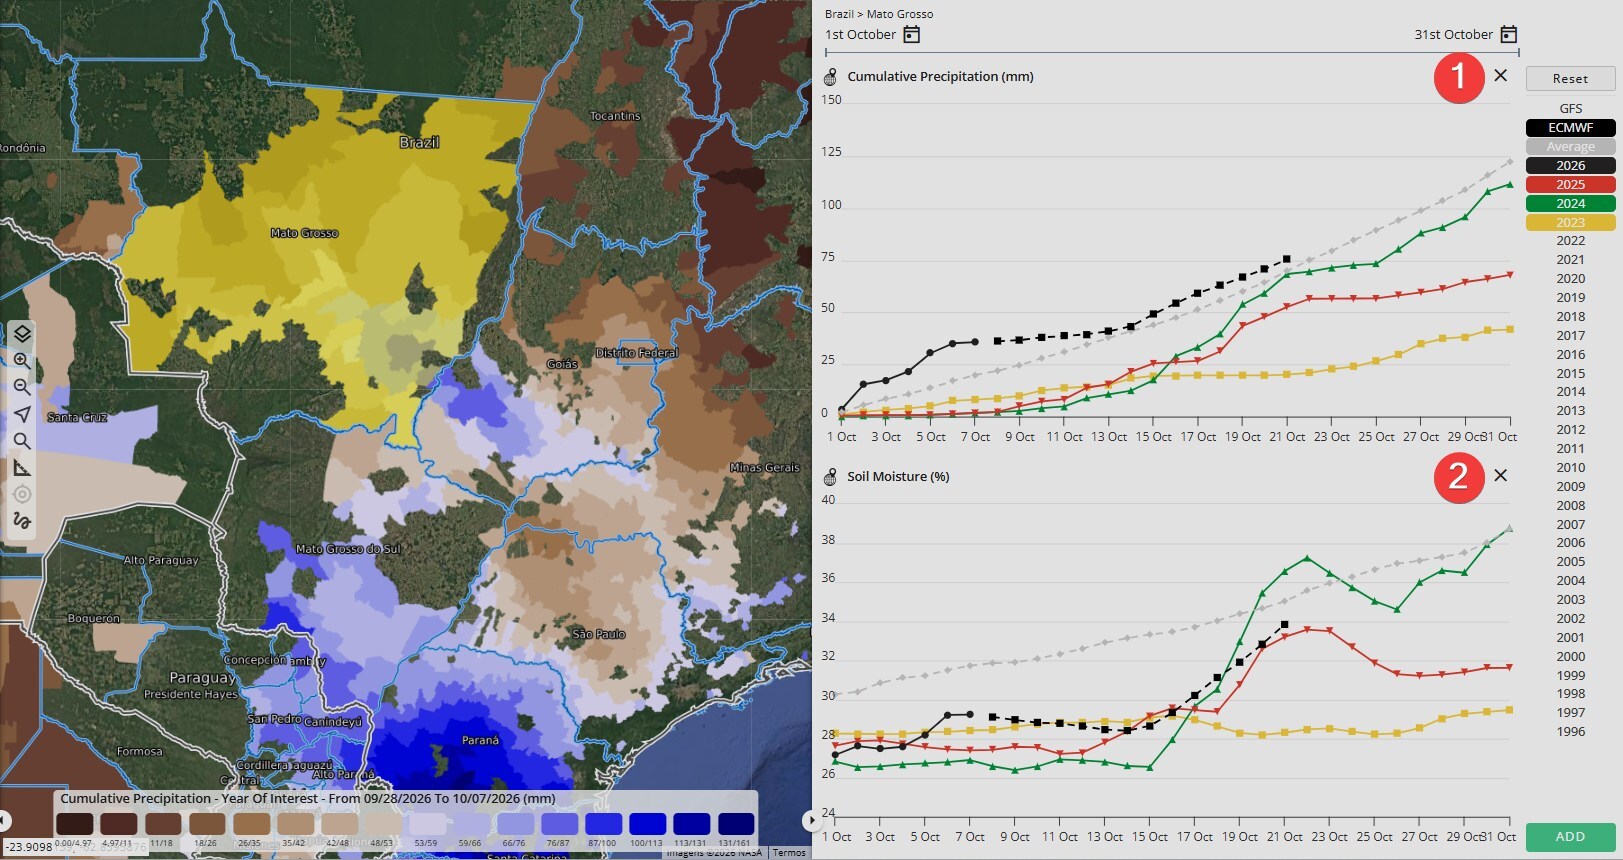Select the freehand draw tool

pyautogui.click(x=22, y=521)
